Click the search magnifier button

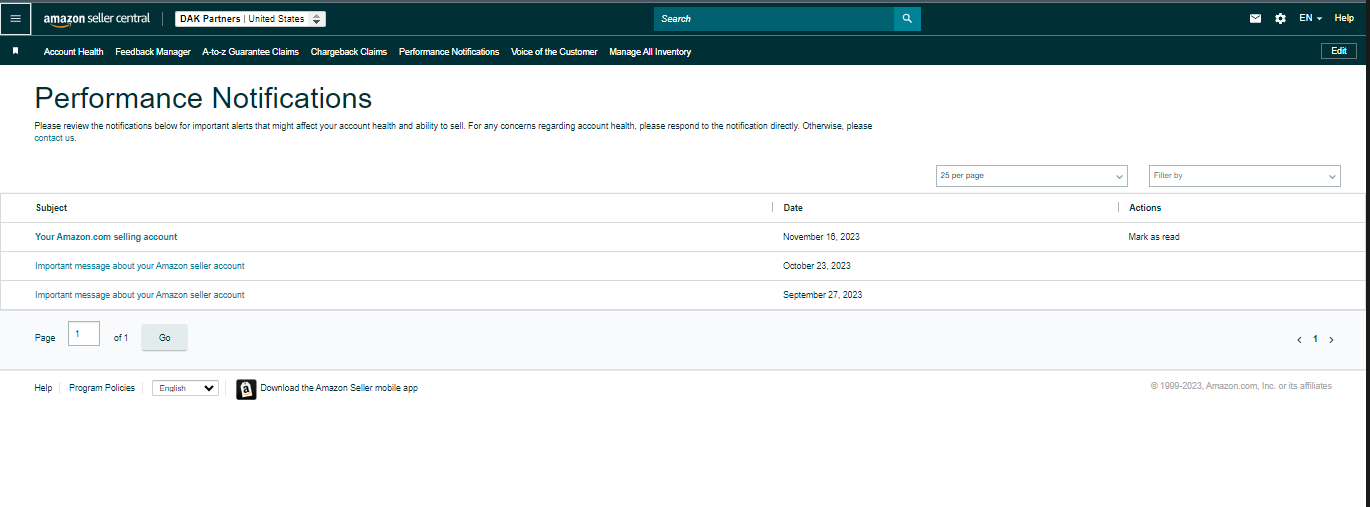tap(907, 18)
